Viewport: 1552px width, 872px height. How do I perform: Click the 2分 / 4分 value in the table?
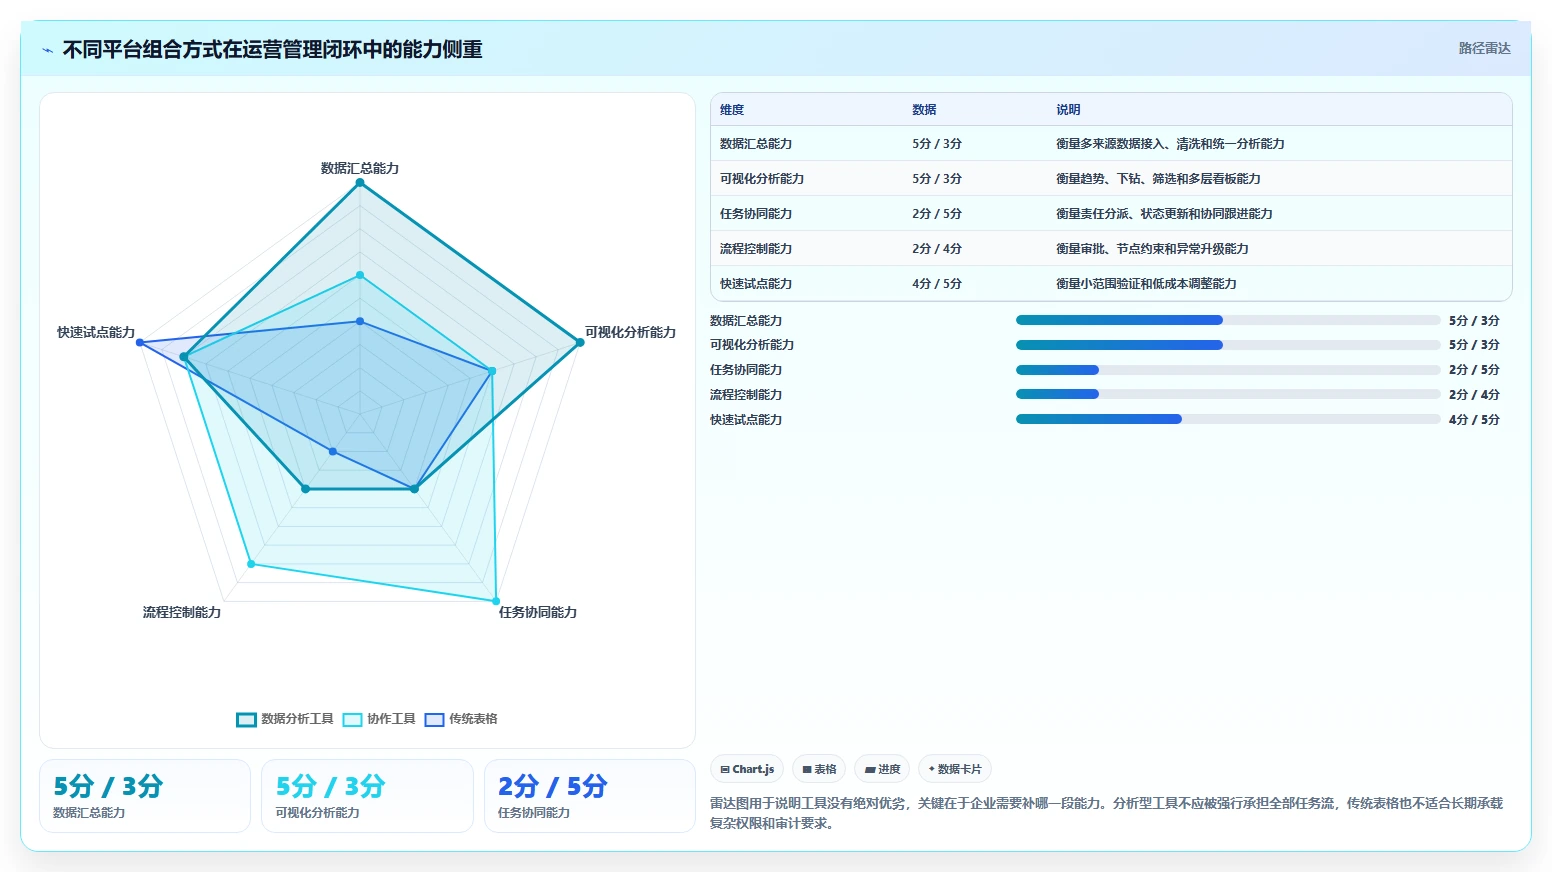coord(937,249)
